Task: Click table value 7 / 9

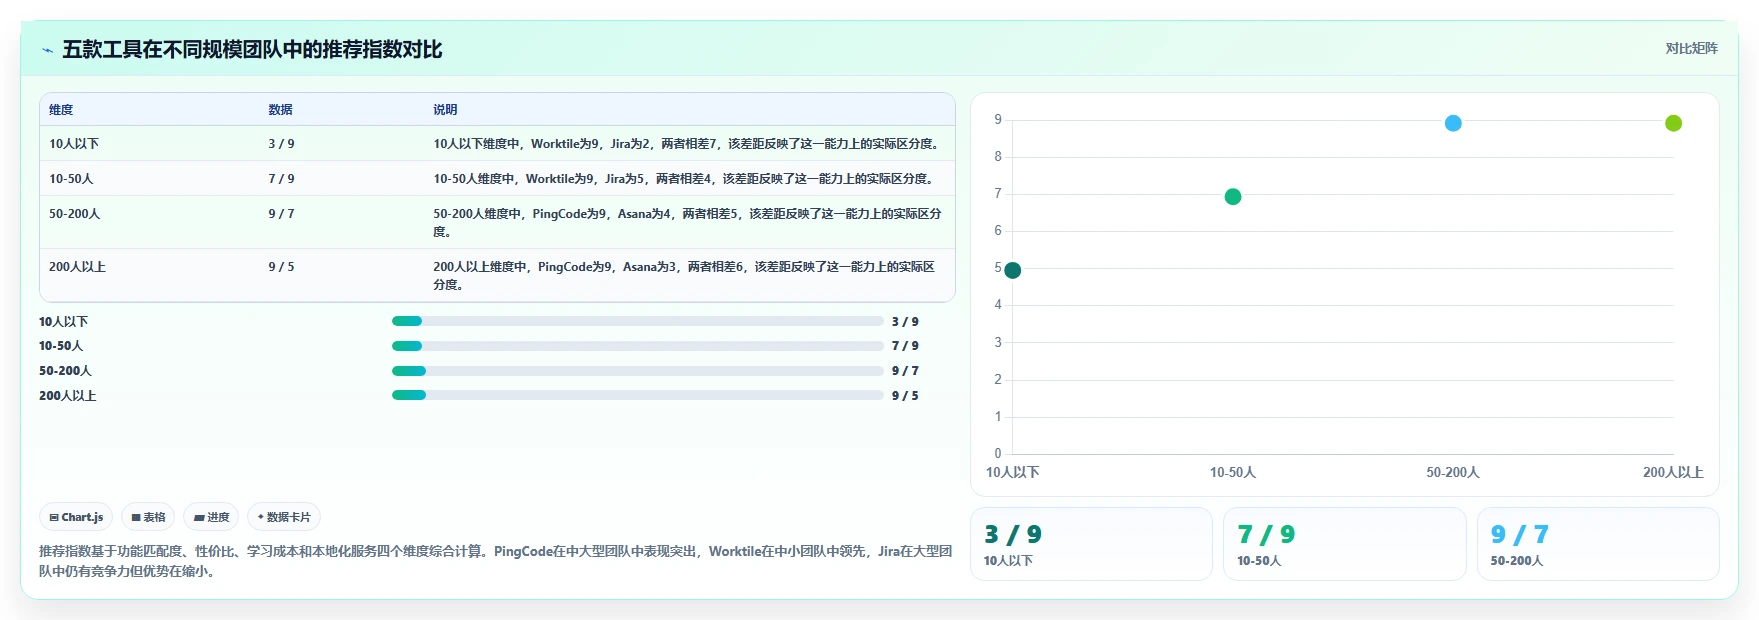Action: coord(281,179)
